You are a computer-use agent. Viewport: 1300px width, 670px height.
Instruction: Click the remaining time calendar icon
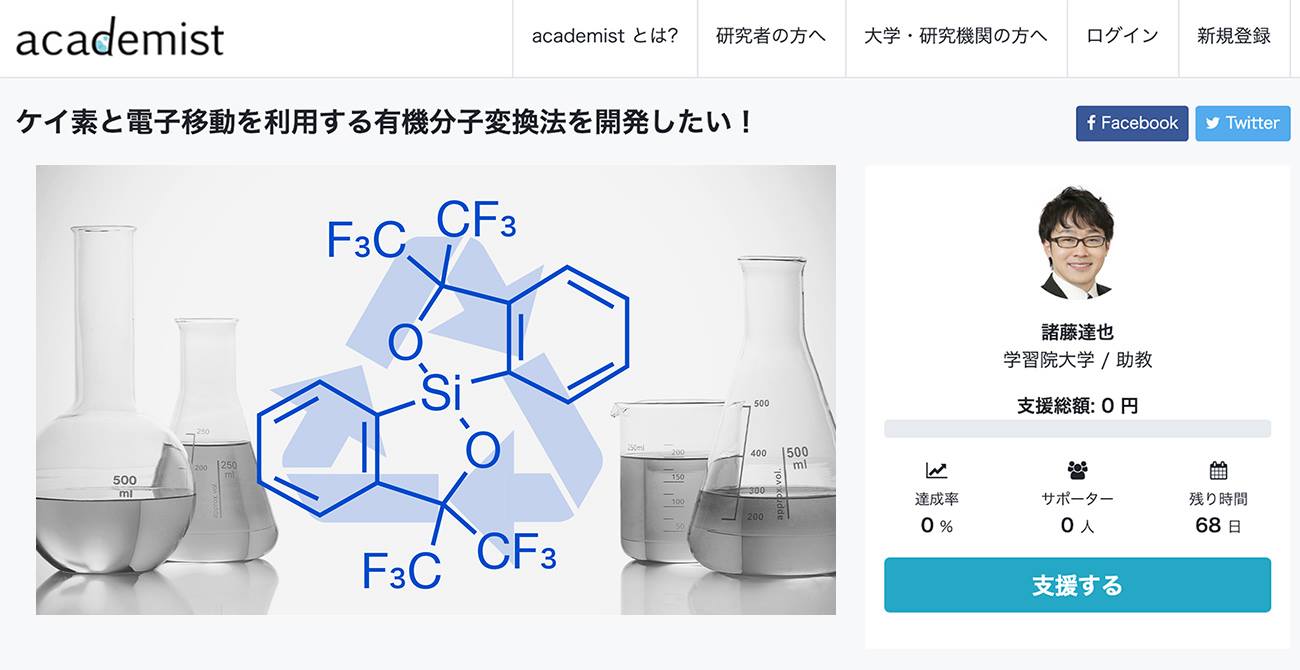(x=1218, y=470)
